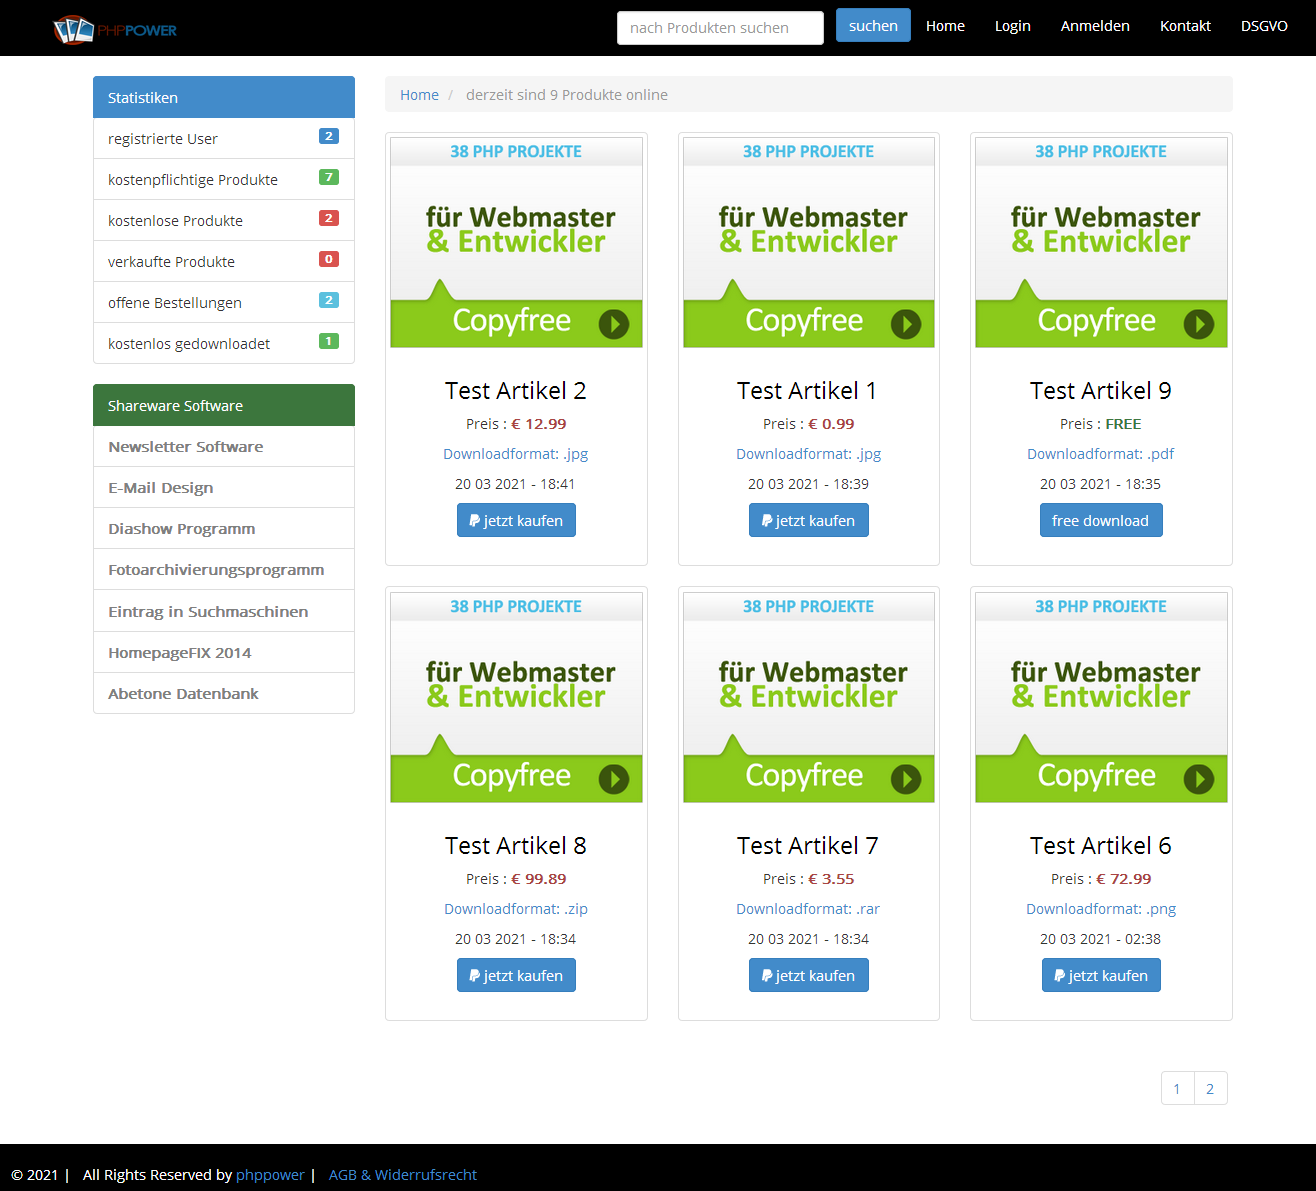Go to the DSGVO page

(1263, 26)
